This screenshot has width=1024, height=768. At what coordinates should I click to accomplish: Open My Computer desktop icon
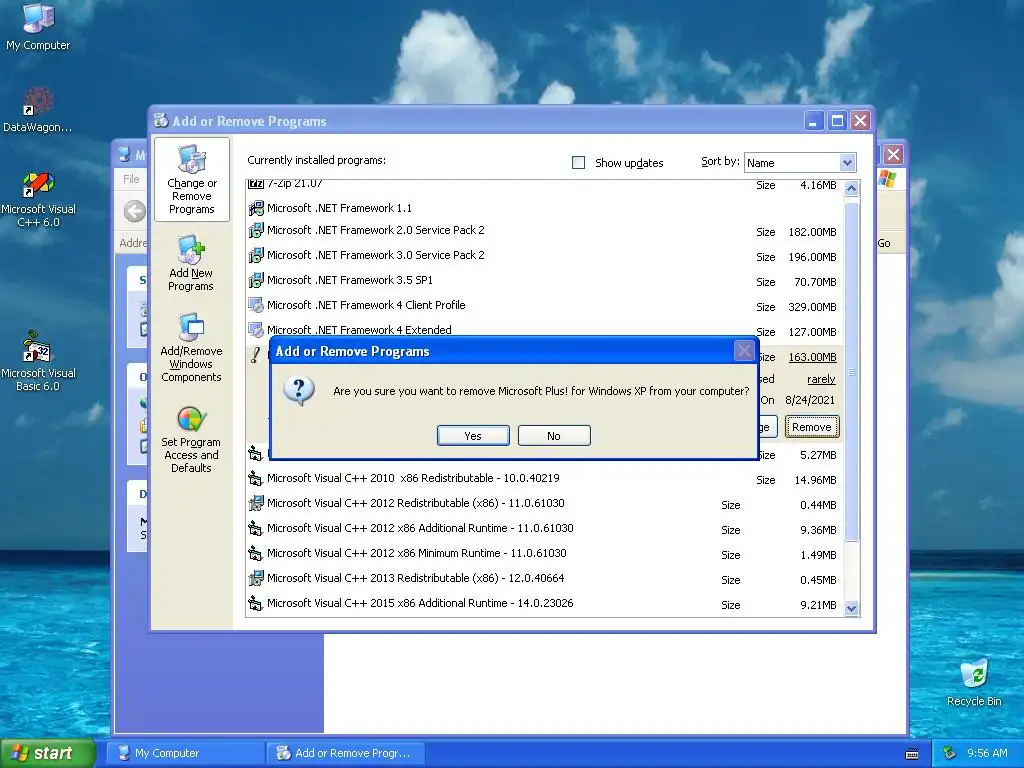[x=38, y=27]
